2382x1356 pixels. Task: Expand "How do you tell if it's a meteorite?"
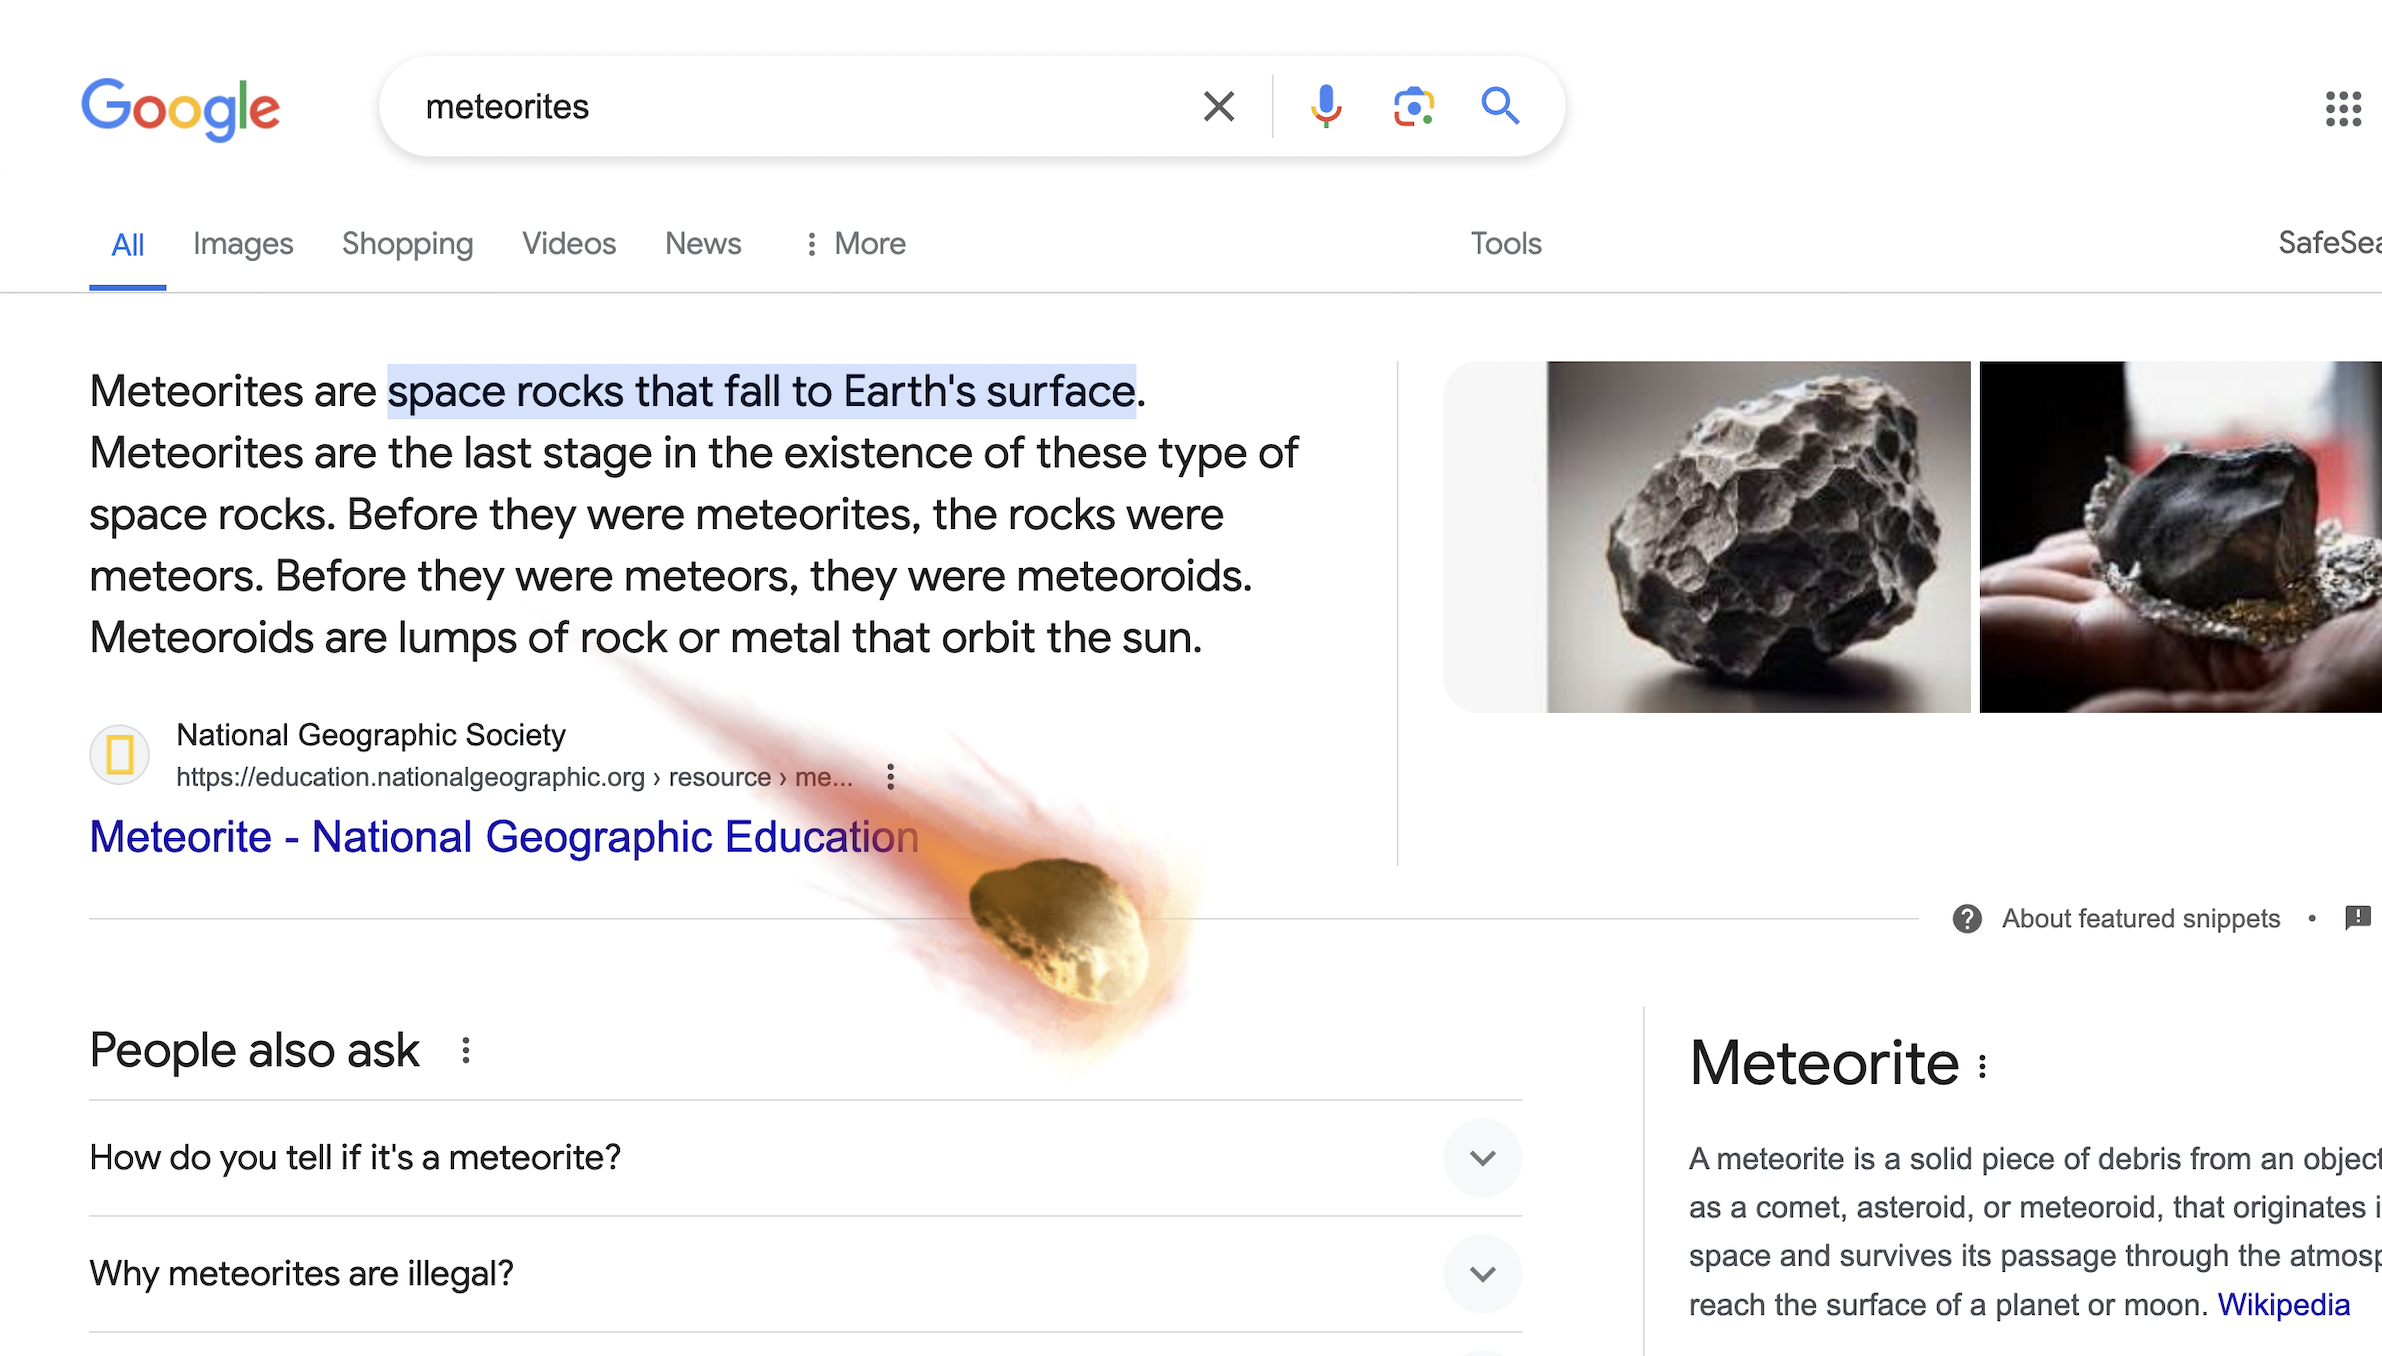(x=1482, y=1158)
